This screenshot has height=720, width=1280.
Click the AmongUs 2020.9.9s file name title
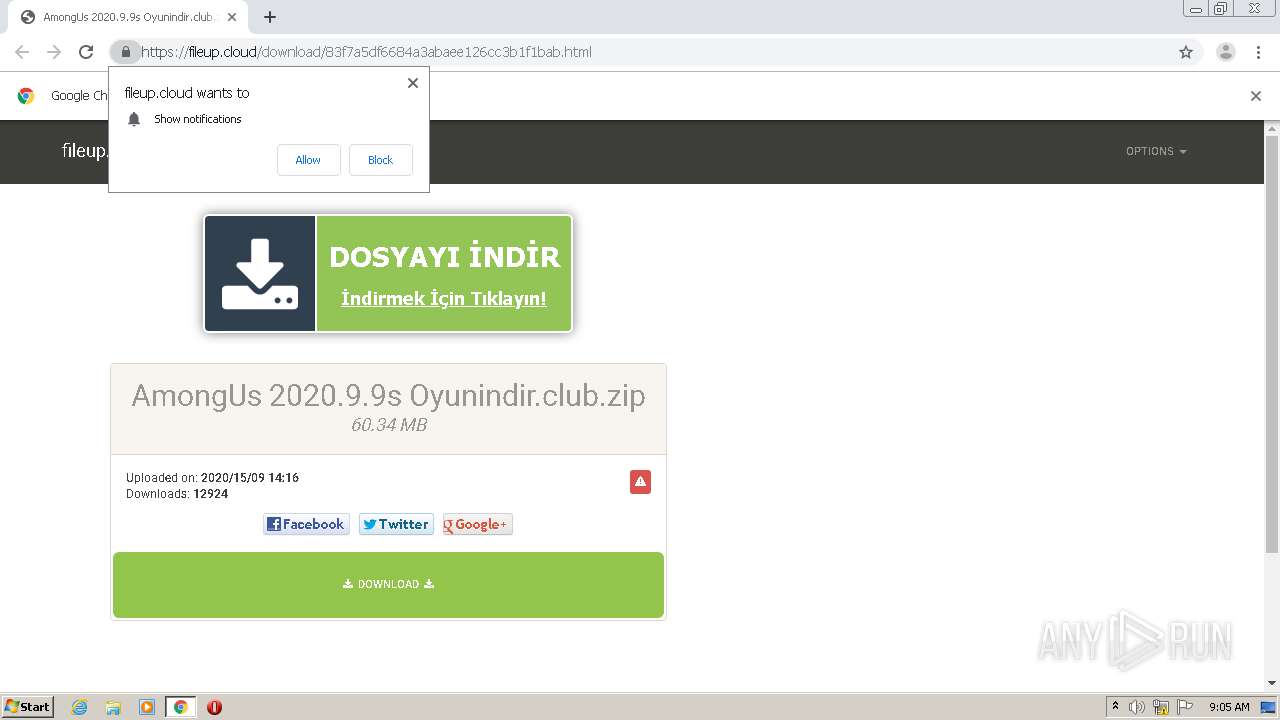388,395
